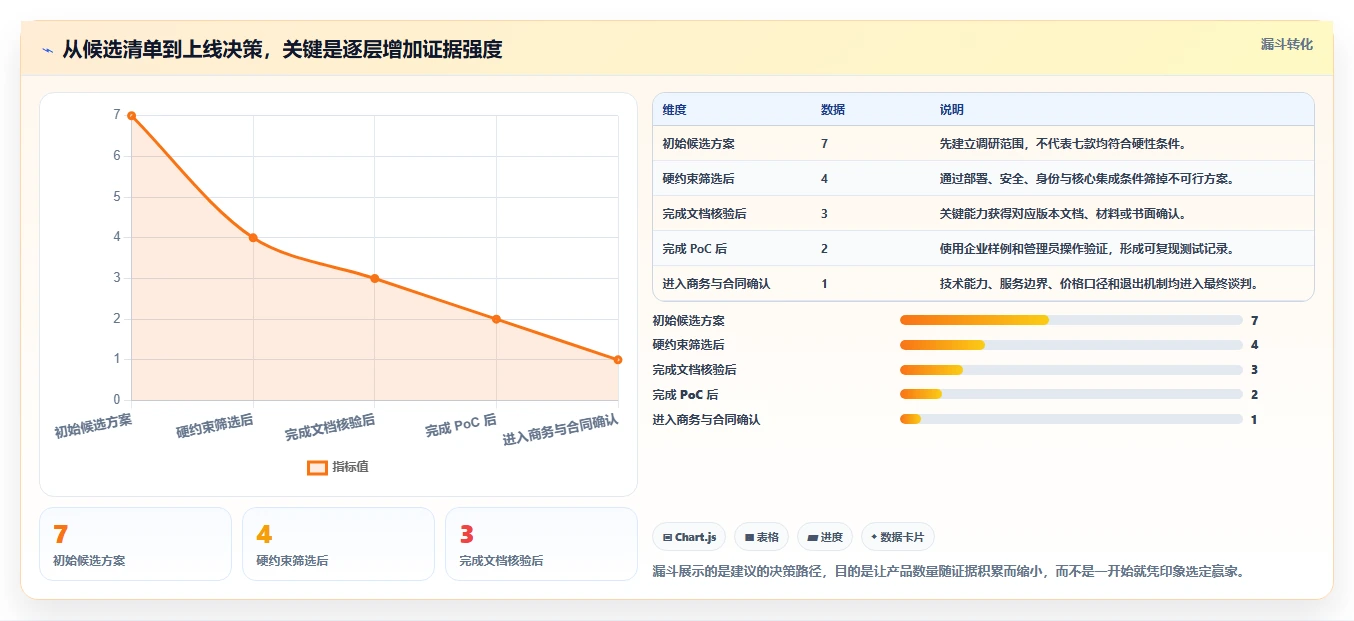Image resolution: width=1354 pixels, height=621 pixels.
Task: Click the footer note starting 漏斗展示的是
Action: pyautogui.click(x=948, y=572)
